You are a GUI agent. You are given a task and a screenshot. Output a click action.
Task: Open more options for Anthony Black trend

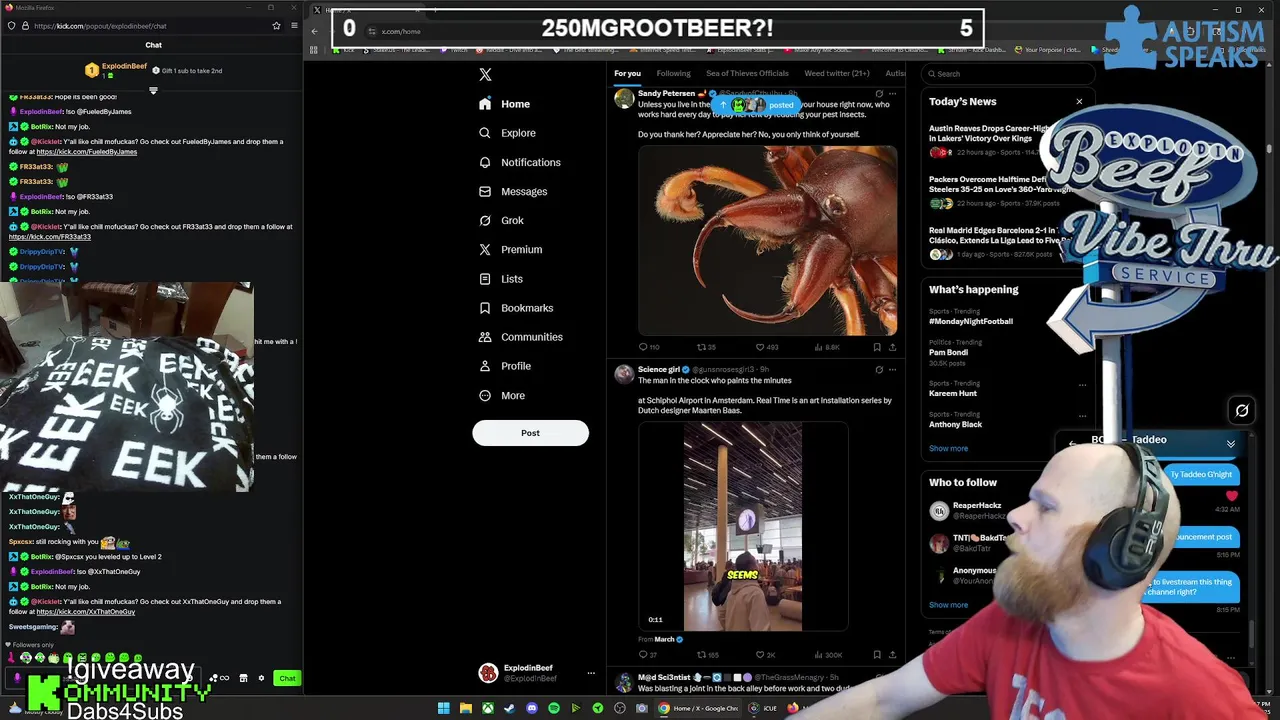click(1082, 415)
